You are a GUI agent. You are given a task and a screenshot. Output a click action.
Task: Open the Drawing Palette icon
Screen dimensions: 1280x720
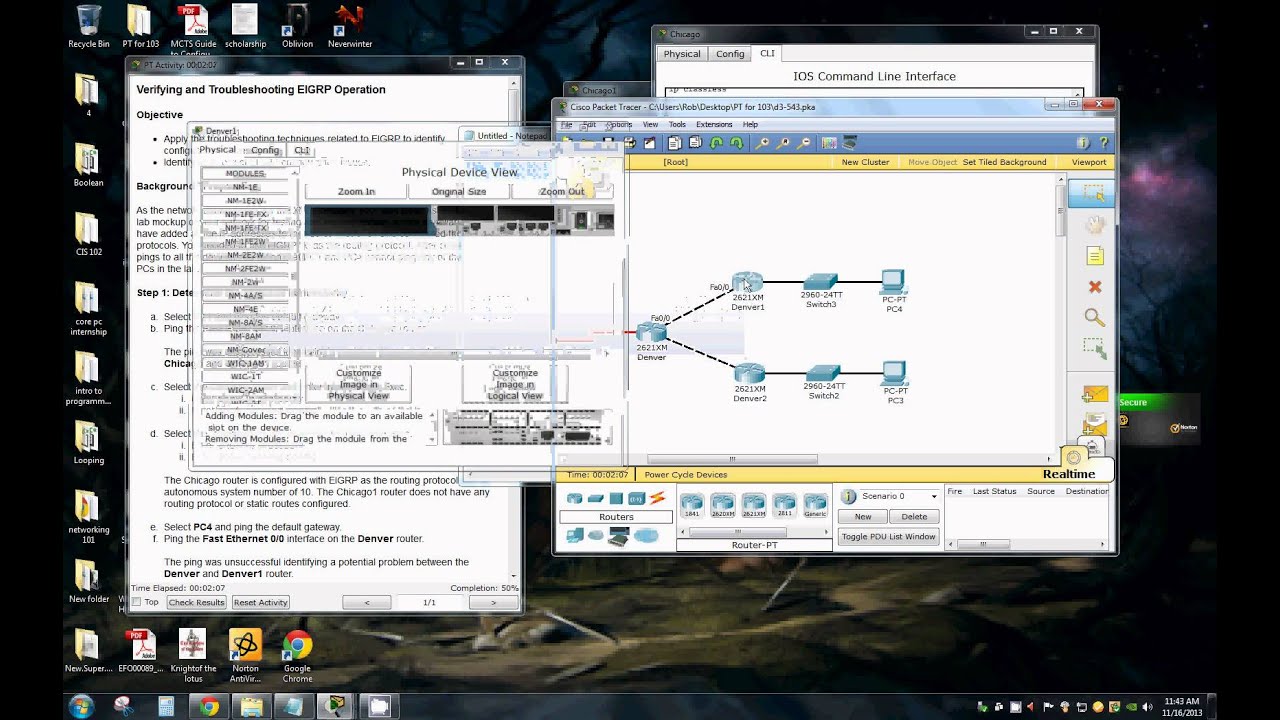point(828,143)
